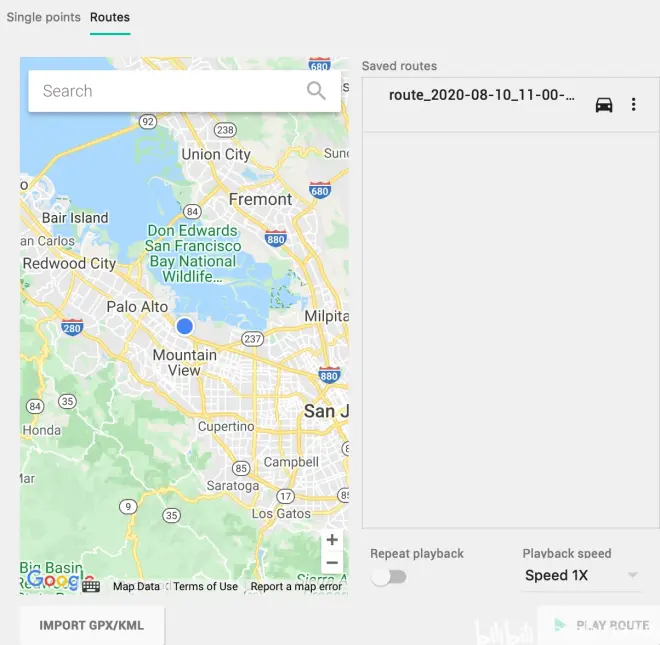Open the Playback speed dropdown
660x645 pixels.
pos(581,575)
